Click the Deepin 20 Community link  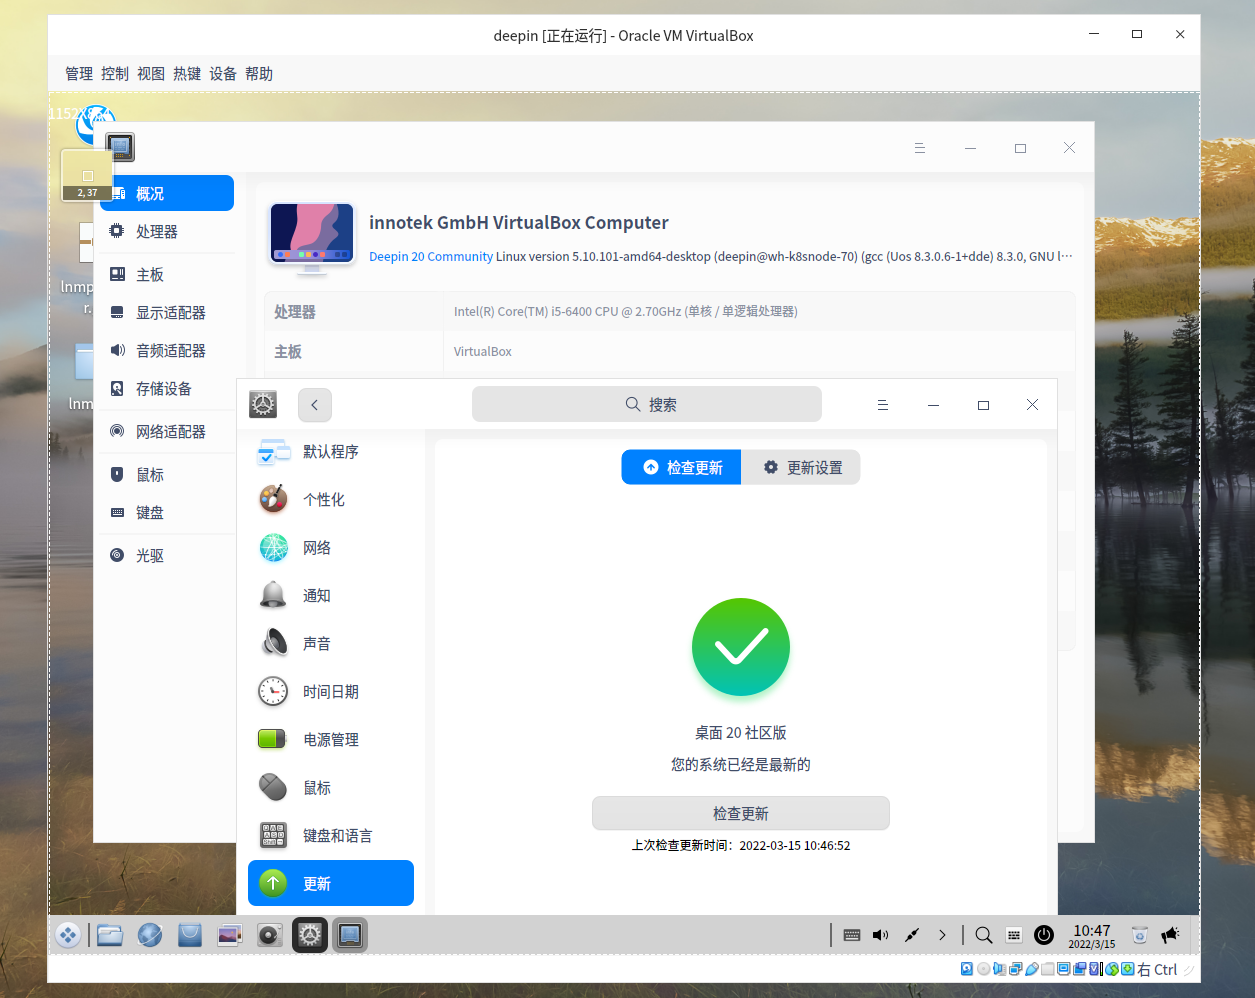coord(430,256)
